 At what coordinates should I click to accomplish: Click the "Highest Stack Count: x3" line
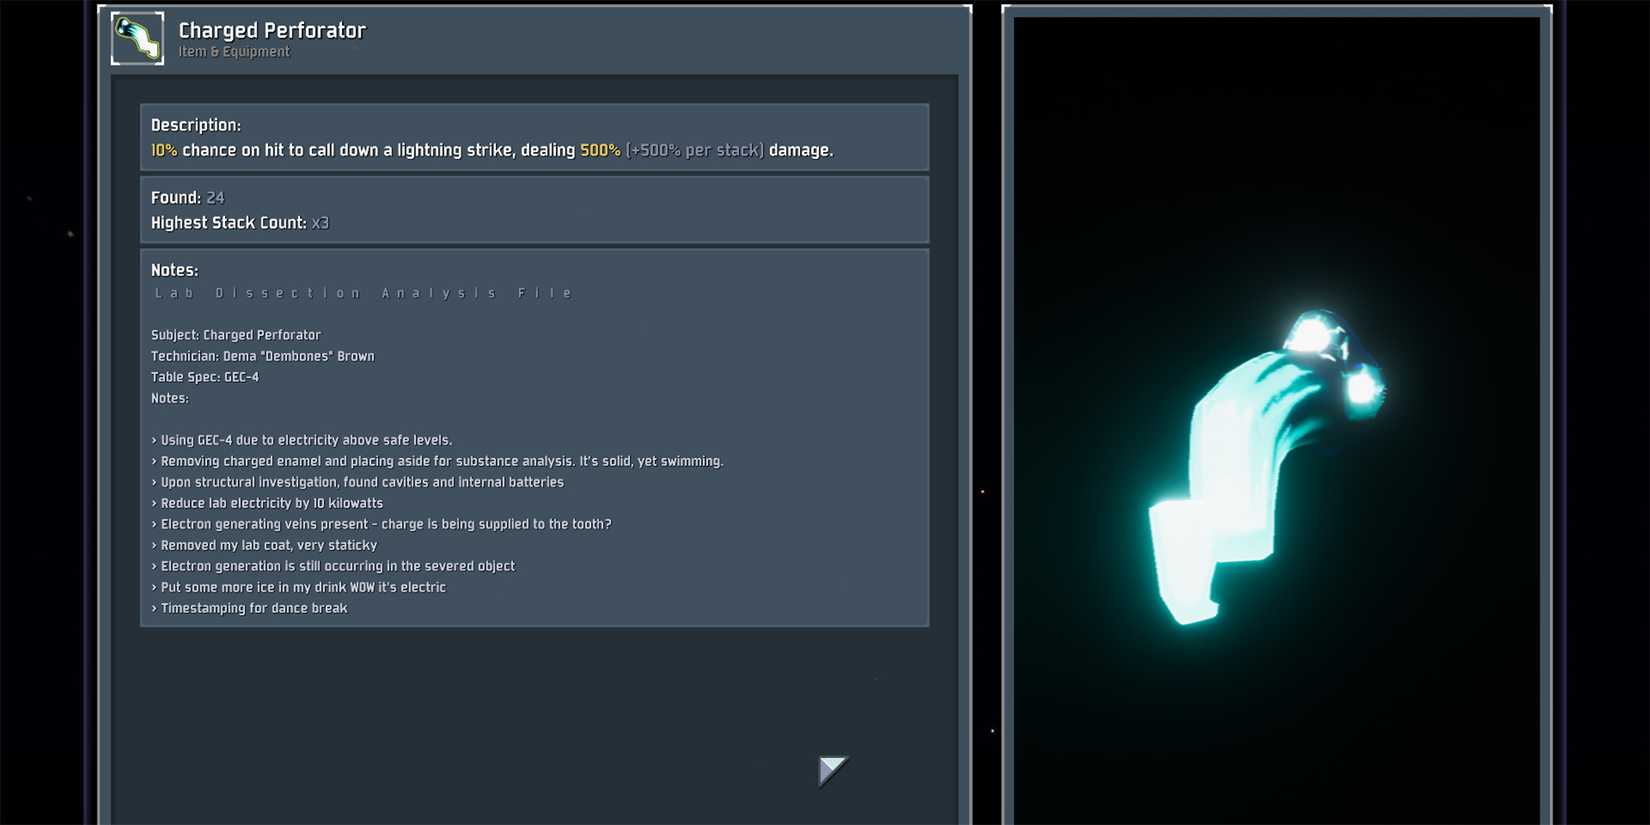click(x=240, y=223)
